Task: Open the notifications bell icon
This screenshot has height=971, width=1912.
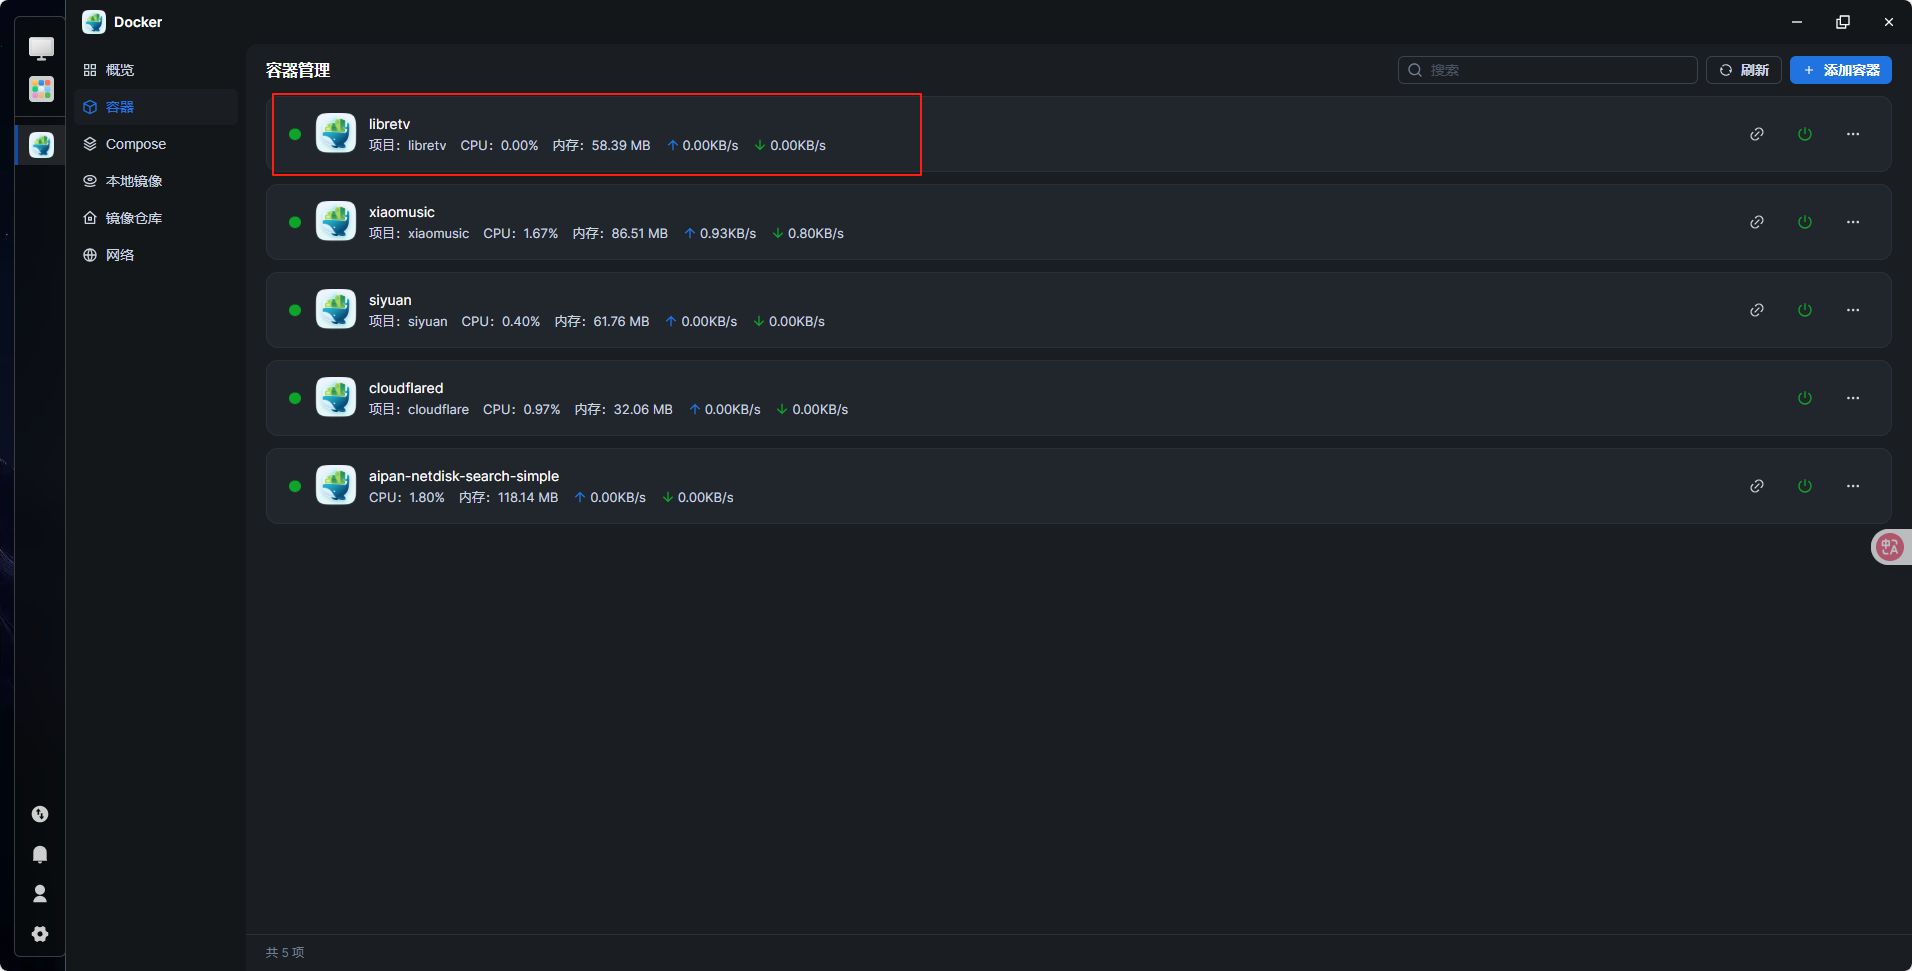Action: click(40, 854)
